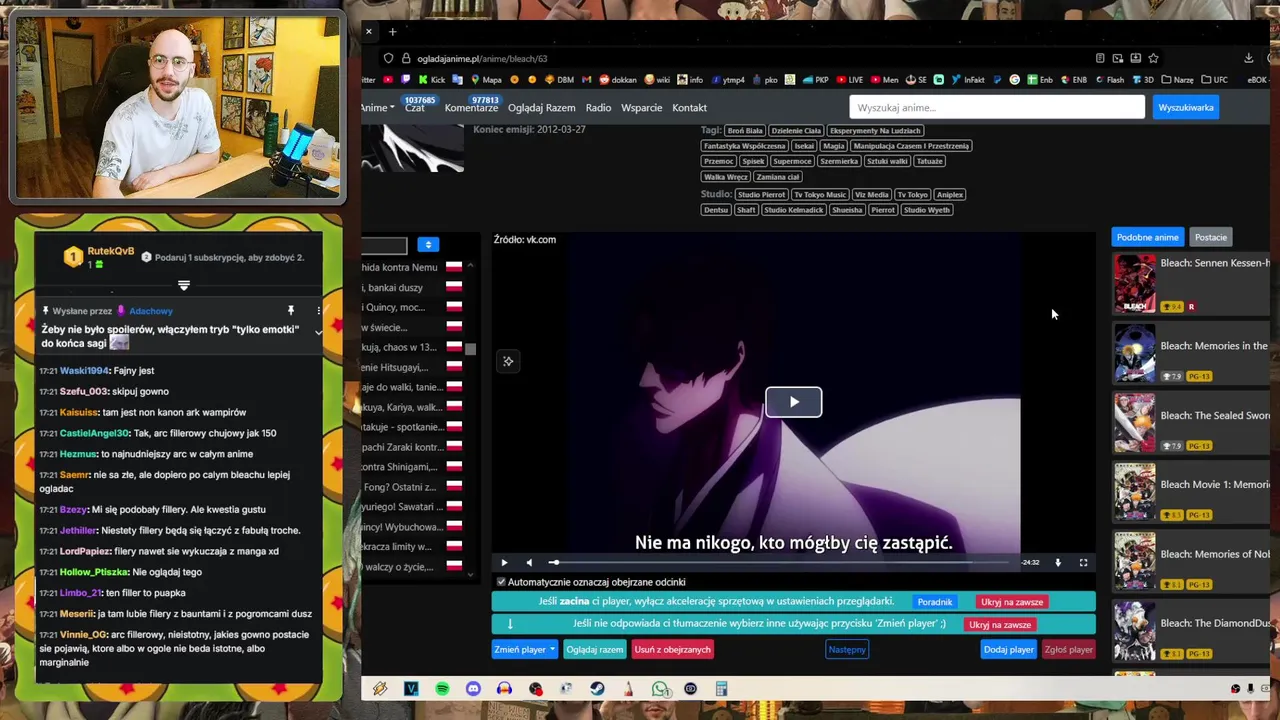Click the magic wand icon on the video
The width and height of the screenshot is (1280, 720).
tap(508, 361)
